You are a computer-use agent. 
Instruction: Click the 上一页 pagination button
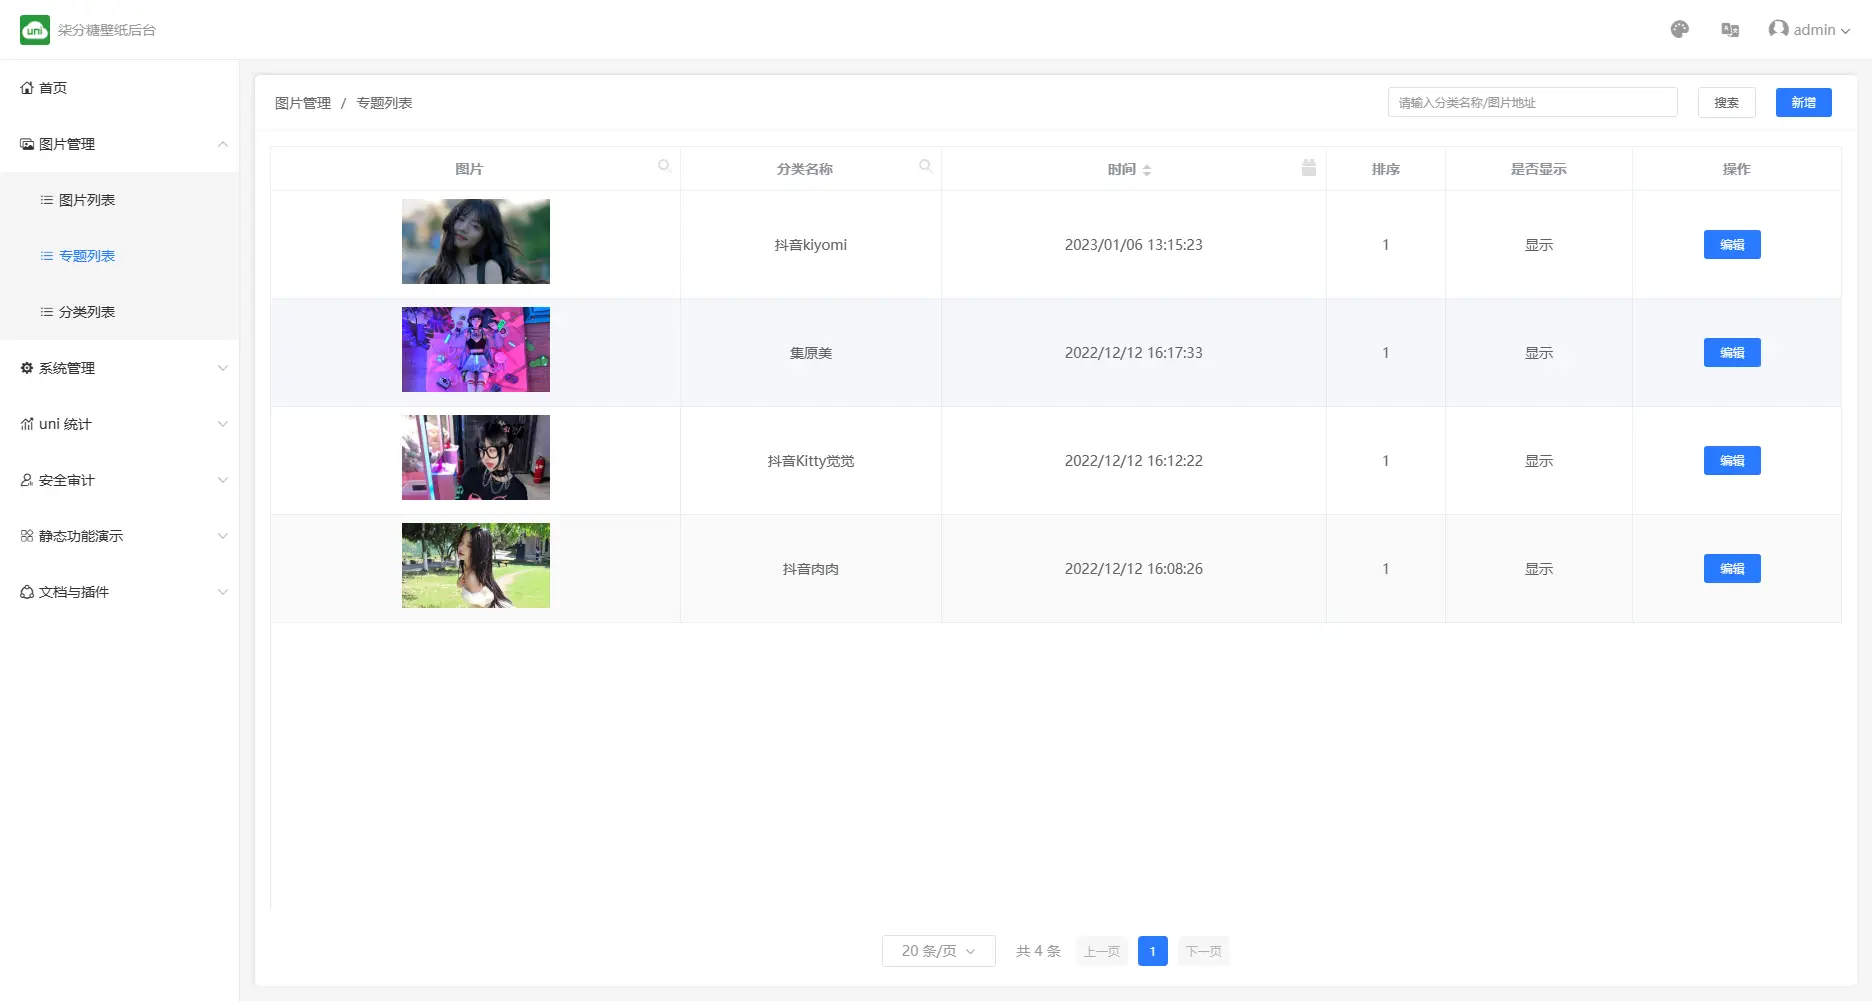(1102, 951)
